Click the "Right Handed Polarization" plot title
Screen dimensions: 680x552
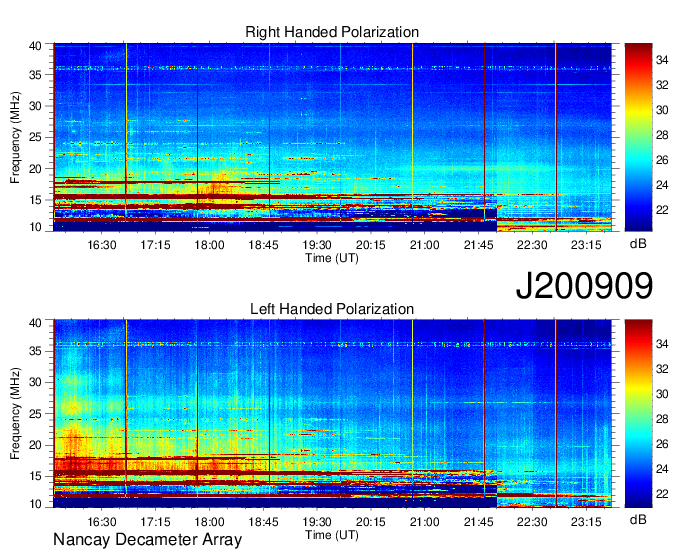click(x=332, y=32)
